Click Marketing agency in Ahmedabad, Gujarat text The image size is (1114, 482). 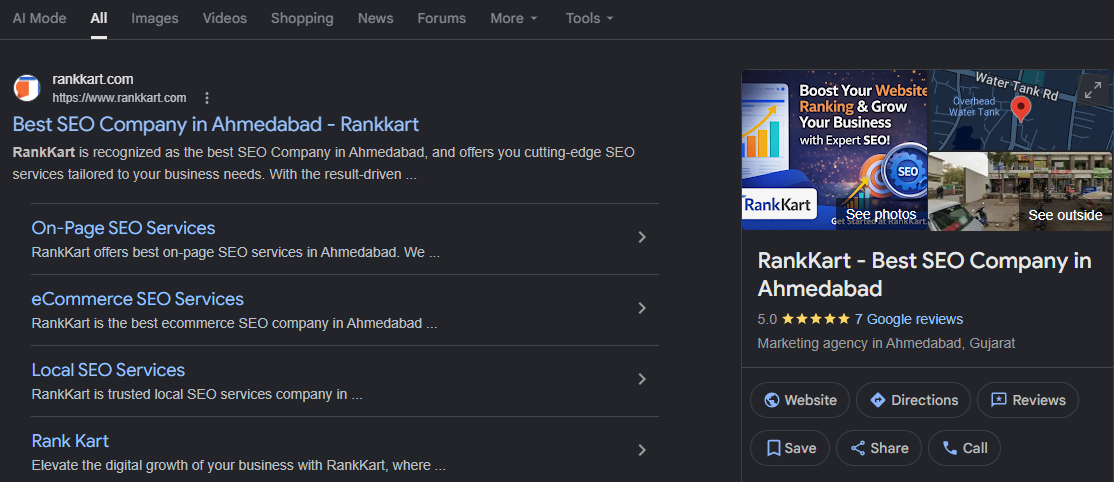coord(886,343)
